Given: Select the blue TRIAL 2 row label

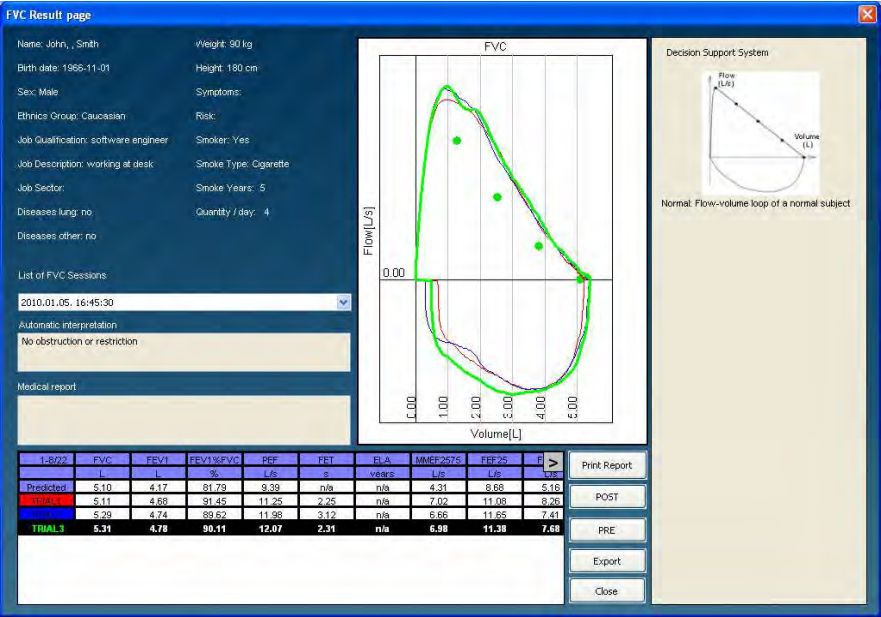Looking at the screenshot, I should click(45, 513).
